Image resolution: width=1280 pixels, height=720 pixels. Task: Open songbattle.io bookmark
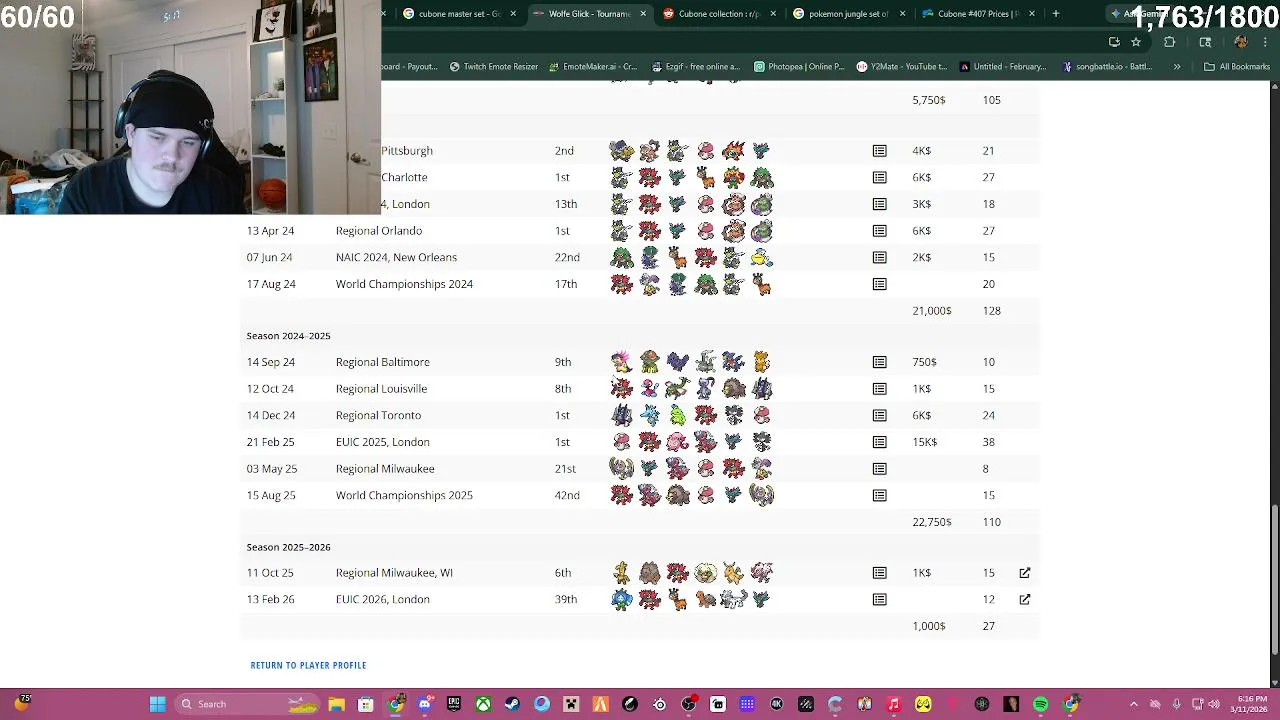pyautogui.click(x=1107, y=67)
